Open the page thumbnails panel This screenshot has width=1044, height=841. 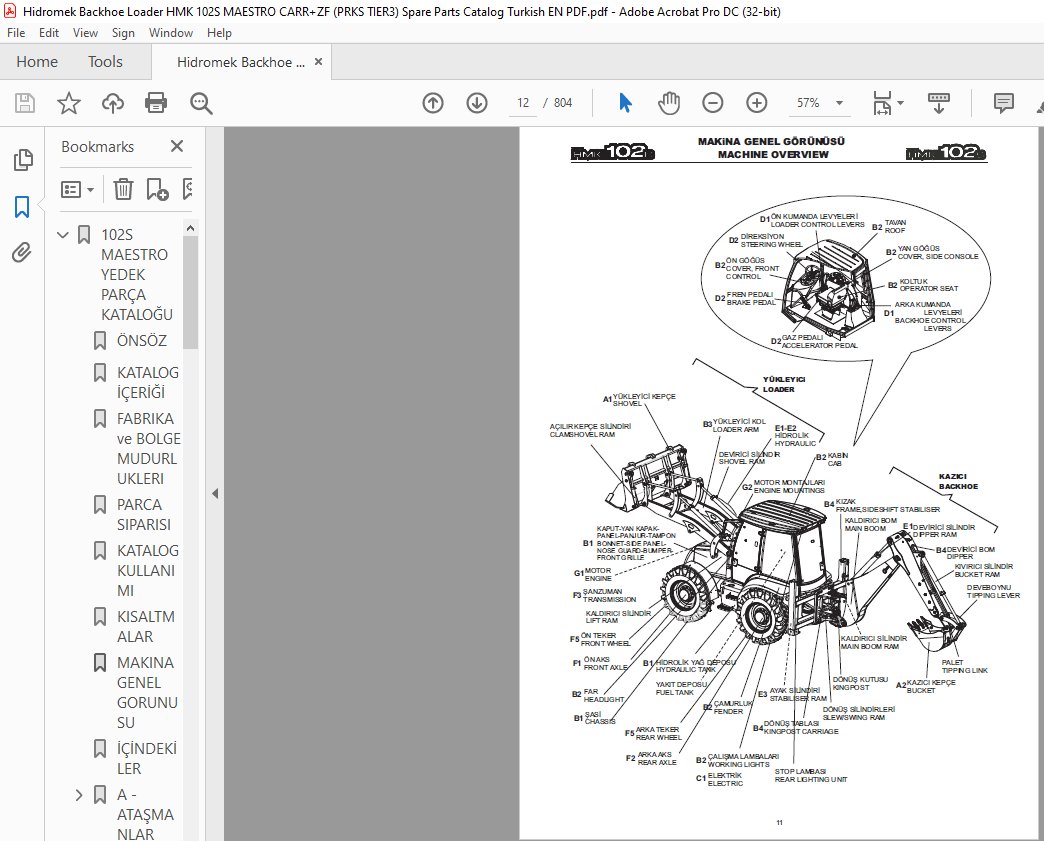point(23,160)
